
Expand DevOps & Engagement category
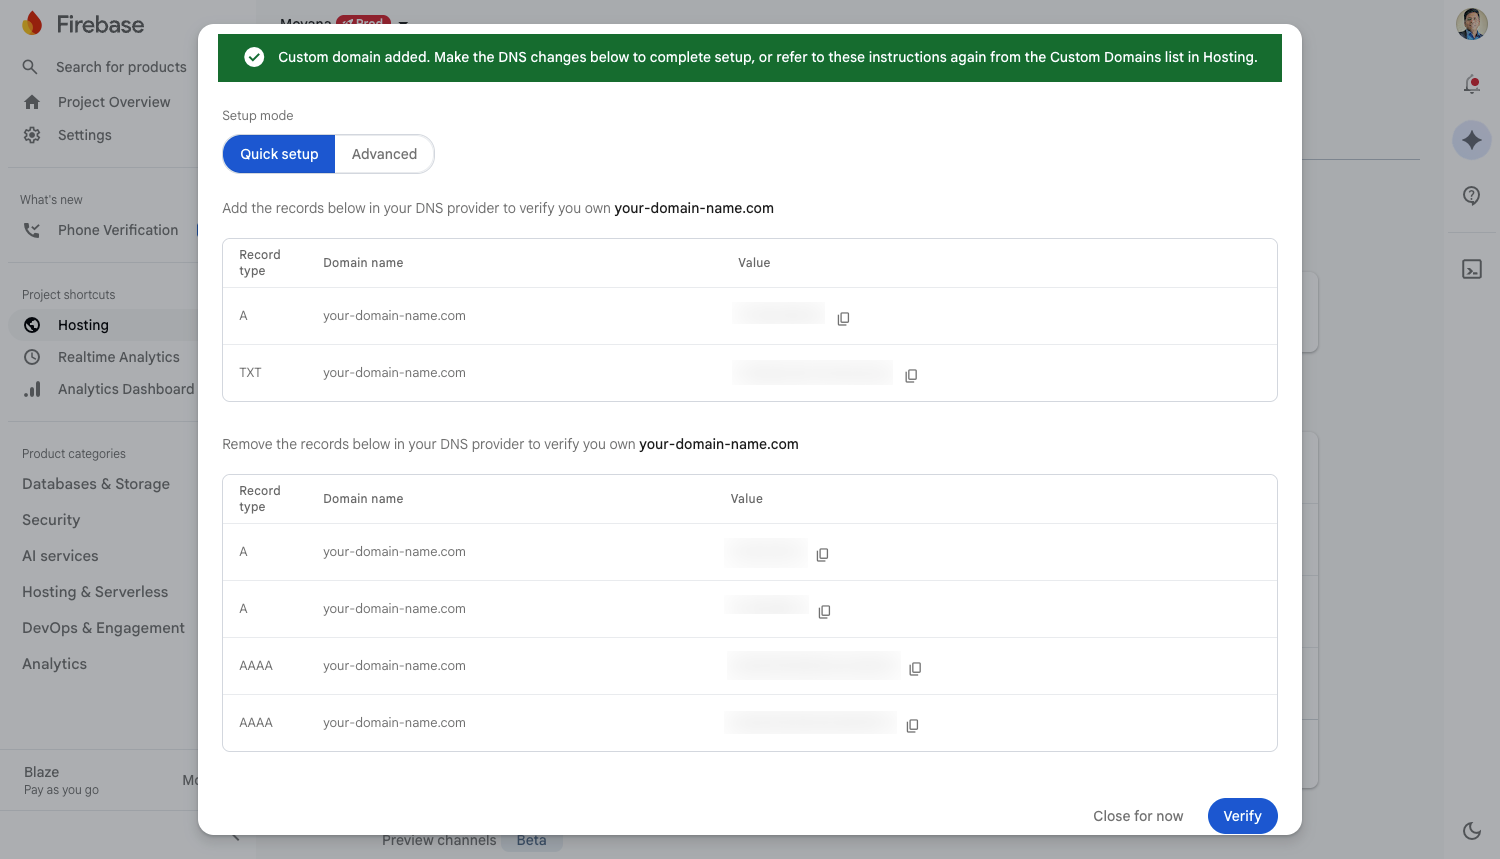pyautogui.click(x=103, y=628)
